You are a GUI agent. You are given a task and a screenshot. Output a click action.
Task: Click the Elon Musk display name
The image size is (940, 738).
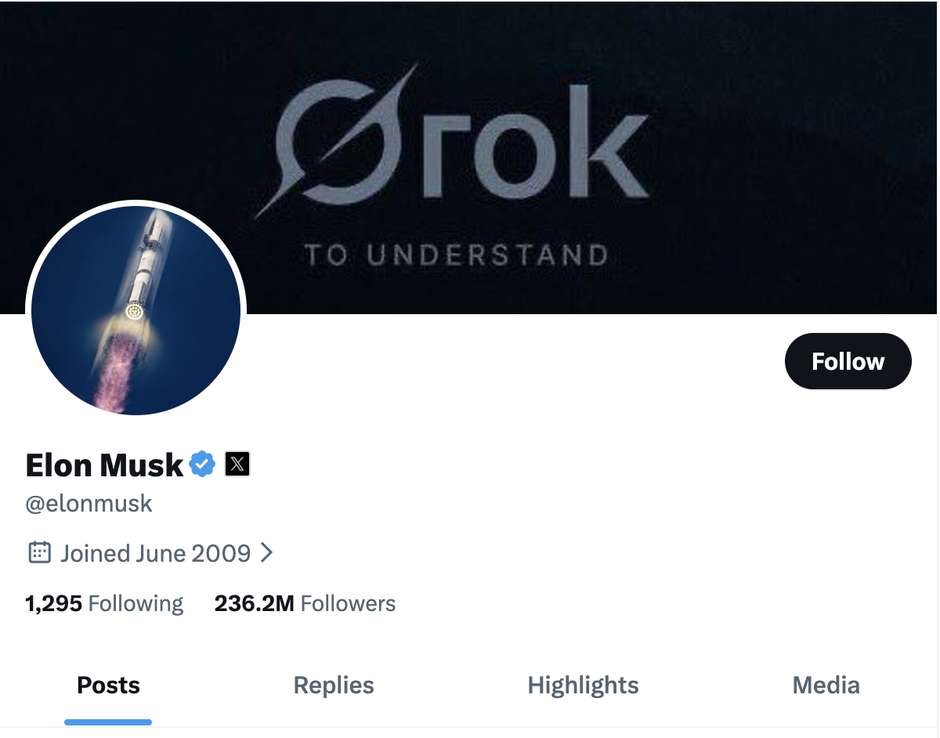pyautogui.click(x=104, y=465)
